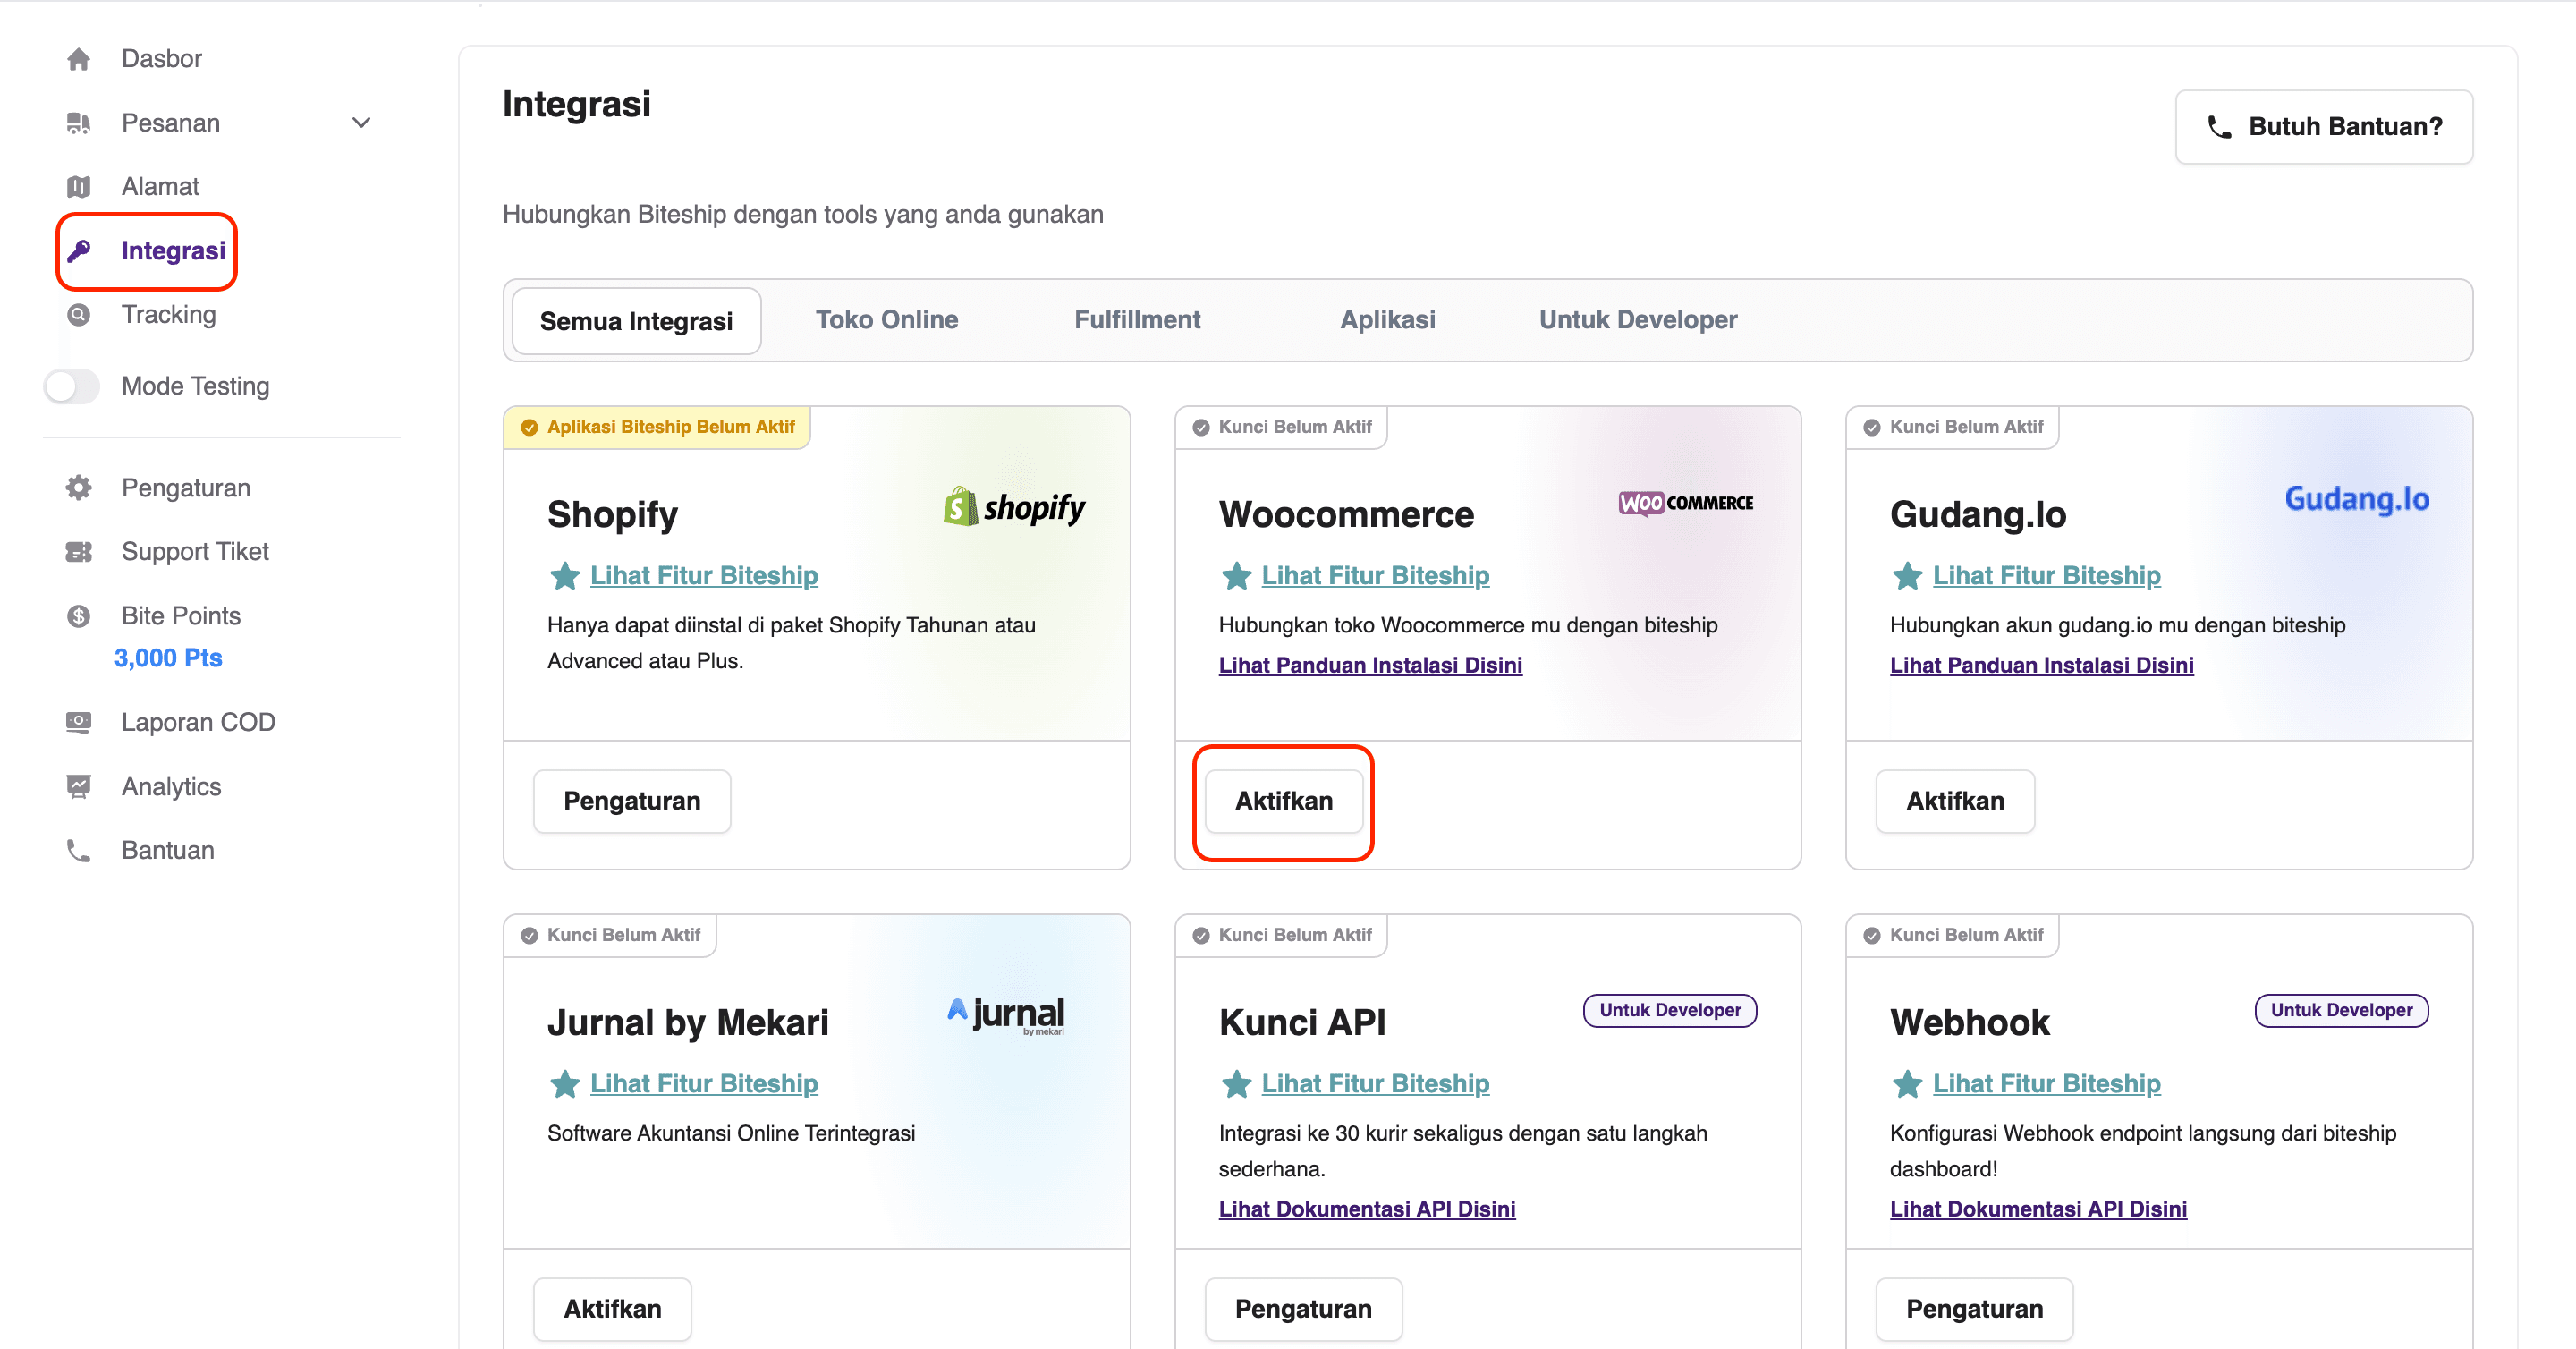Open Laporan COD in the sidebar
The image size is (2576, 1349).
pos(198,722)
